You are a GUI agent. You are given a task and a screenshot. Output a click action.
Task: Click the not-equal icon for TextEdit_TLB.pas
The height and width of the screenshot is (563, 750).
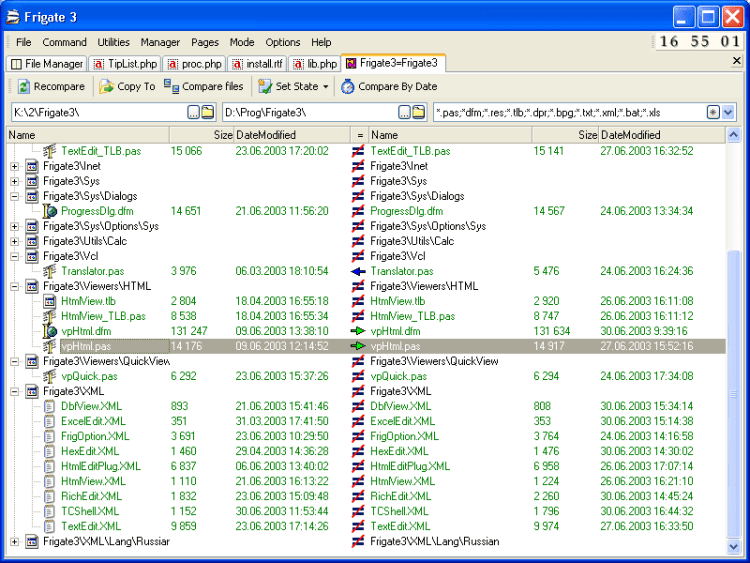pyautogui.click(x=358, y=151)
